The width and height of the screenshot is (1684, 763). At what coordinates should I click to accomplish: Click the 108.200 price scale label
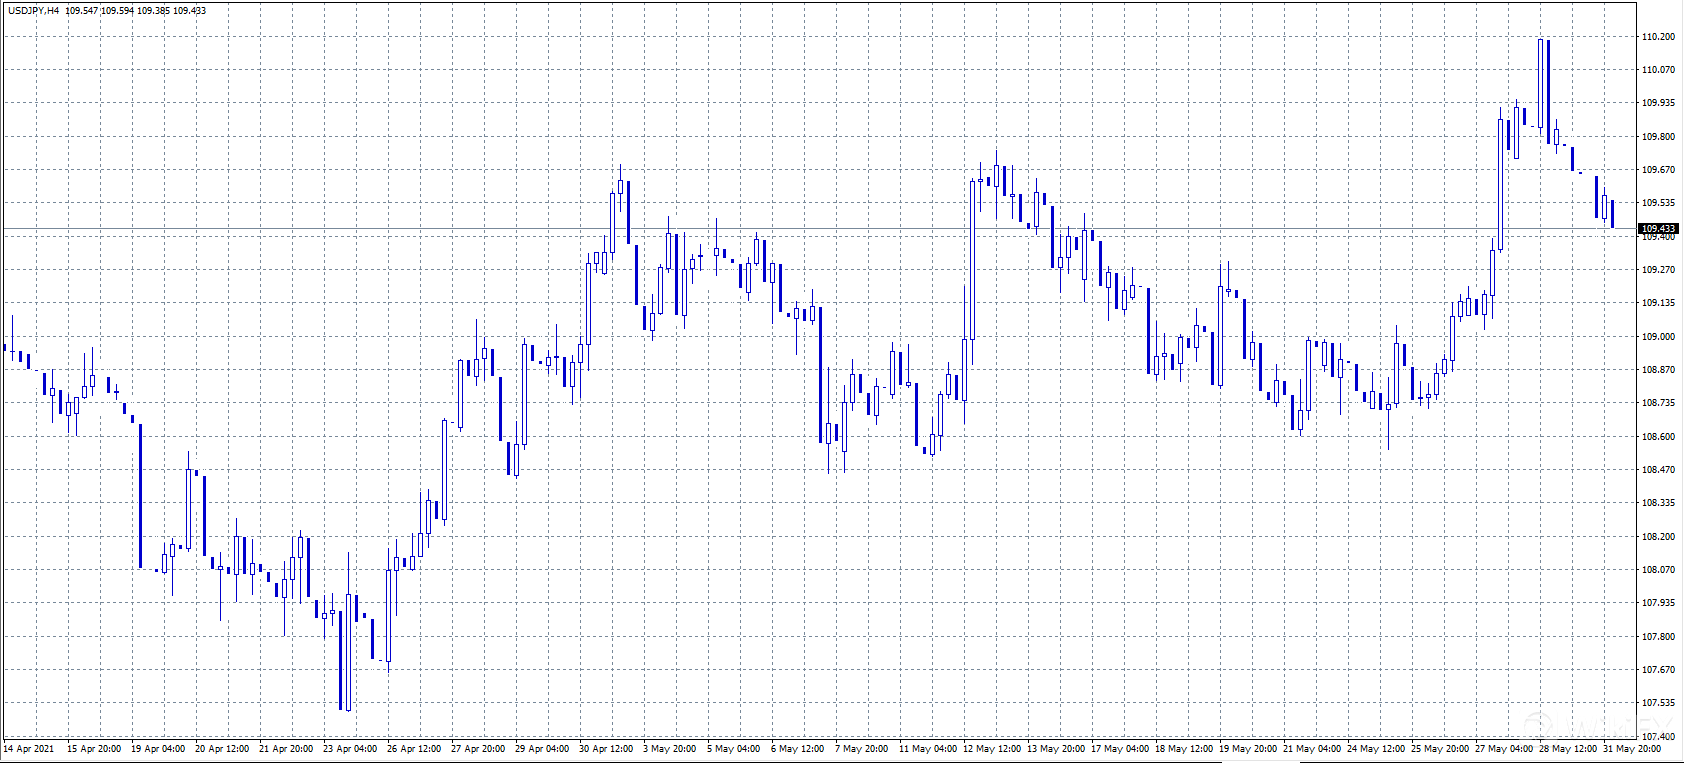[x=1658, y=537]
